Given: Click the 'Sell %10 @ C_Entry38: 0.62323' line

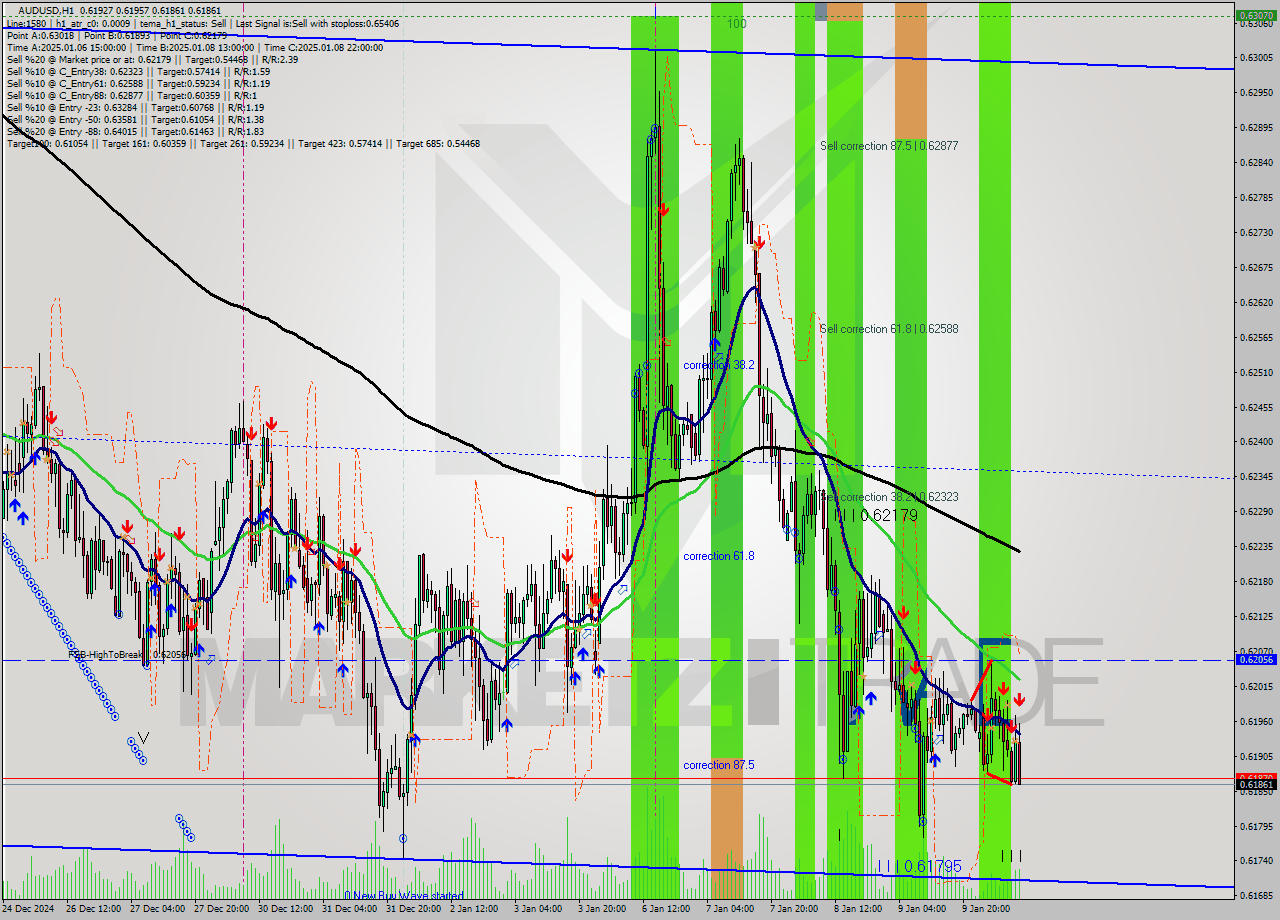Looking at the screenshot, I should [138, 72].
